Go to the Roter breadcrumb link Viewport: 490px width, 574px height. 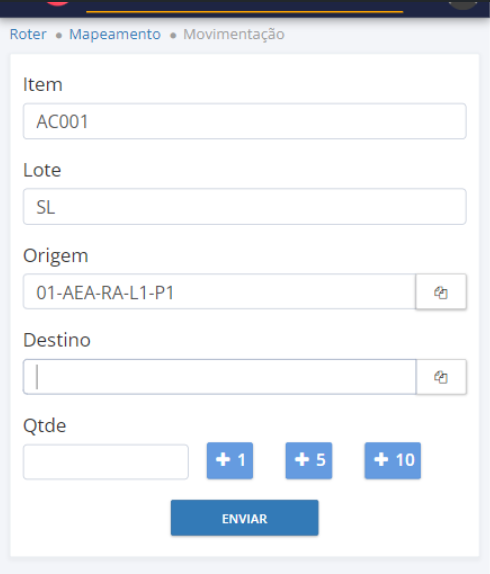click(28, 34)
